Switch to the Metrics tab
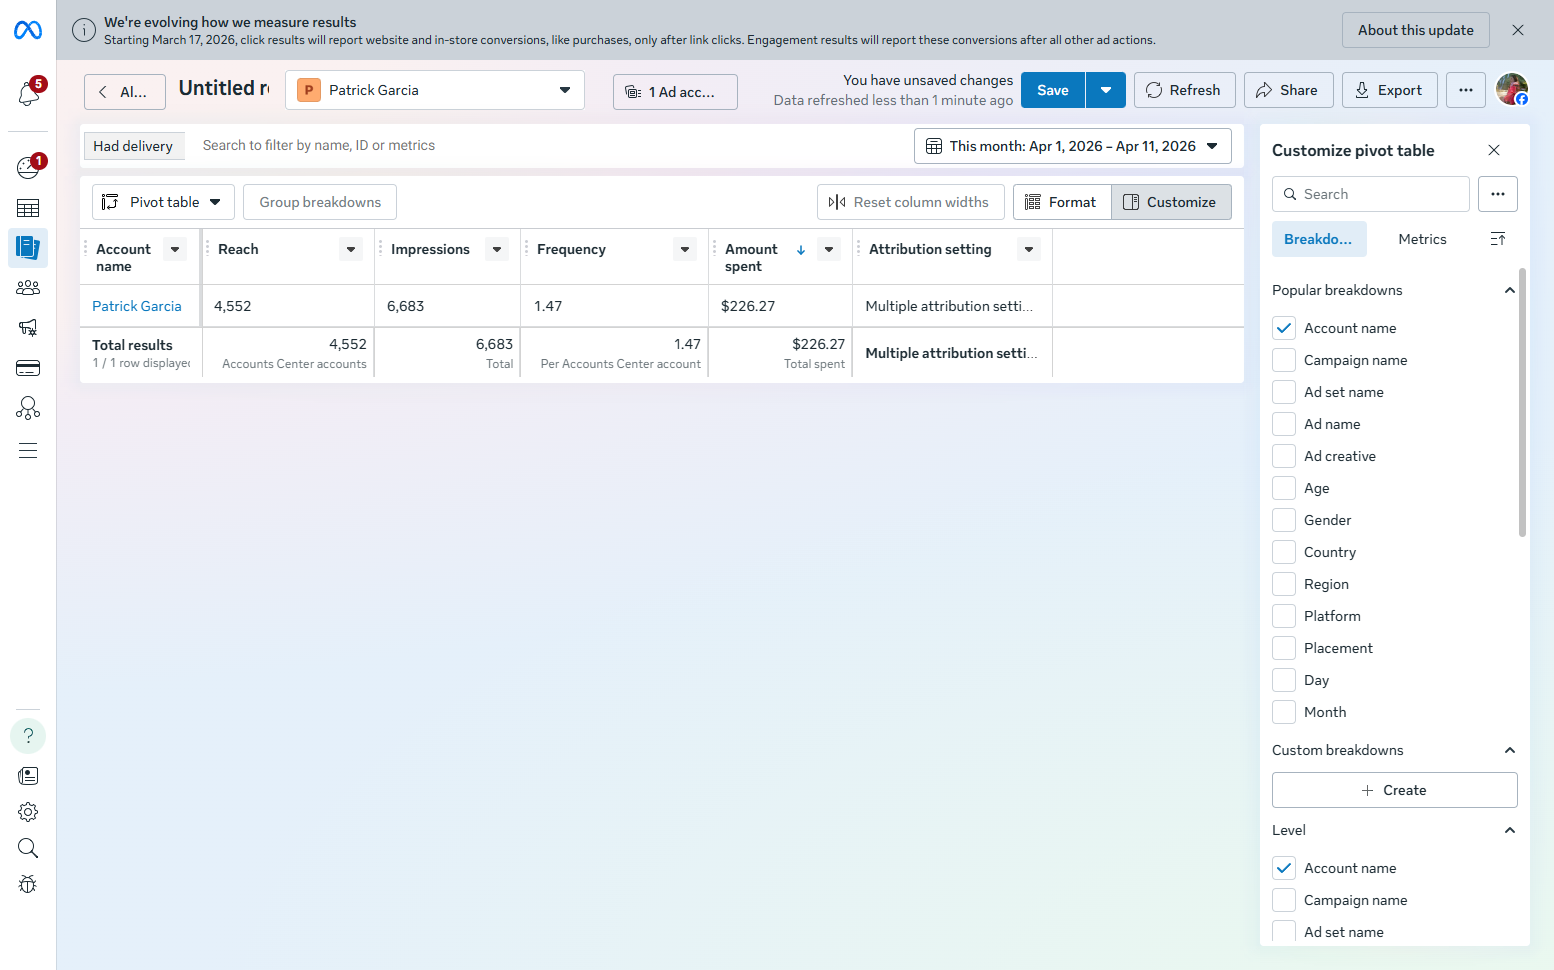Viewport: 1554px width, 970px height. [1422, 239]
